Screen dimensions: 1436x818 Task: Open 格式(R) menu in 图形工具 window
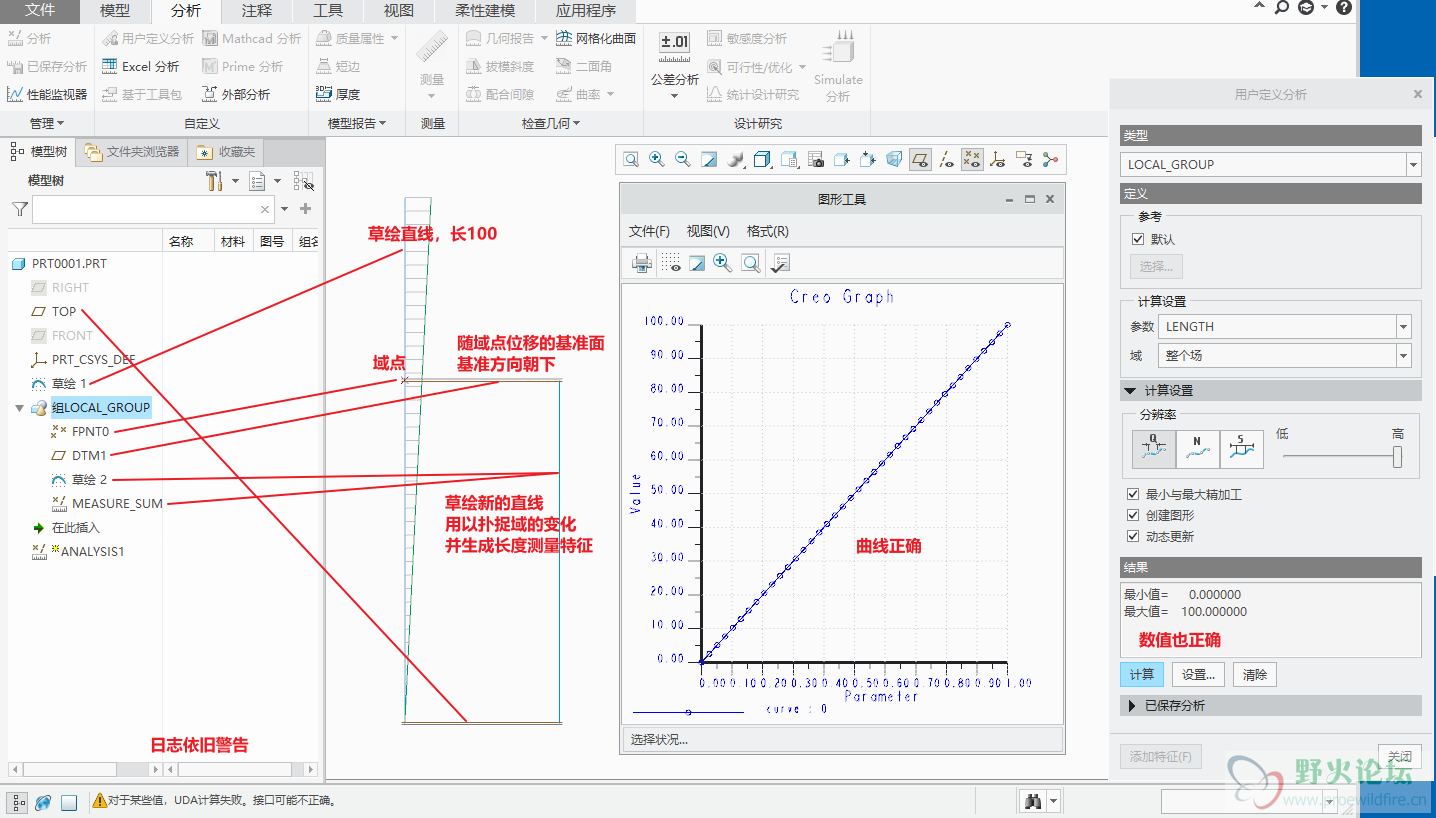(x=768, y=231)
